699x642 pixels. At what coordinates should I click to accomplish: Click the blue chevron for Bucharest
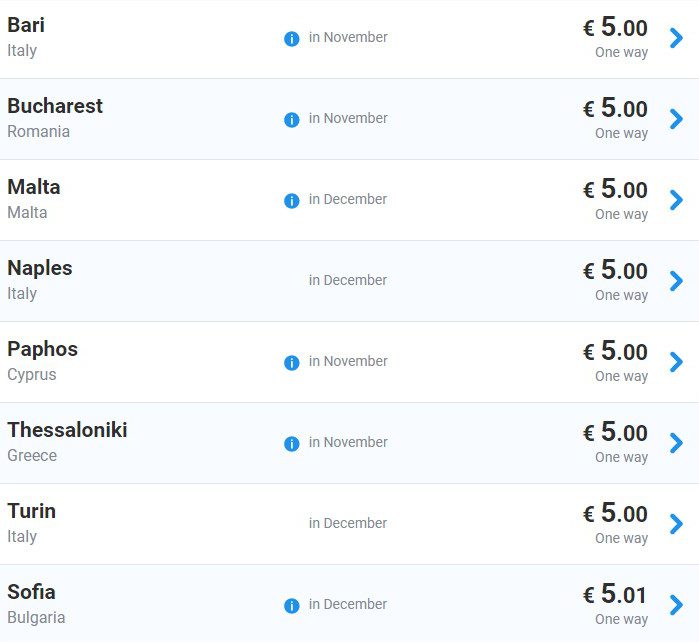coord(676,119)
